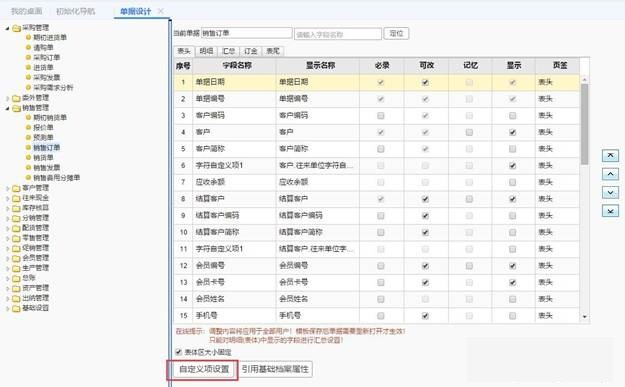This screenshot has width=625, height=387.
Task: Open the 我的桌面 tab
Action: coord(26,11)
